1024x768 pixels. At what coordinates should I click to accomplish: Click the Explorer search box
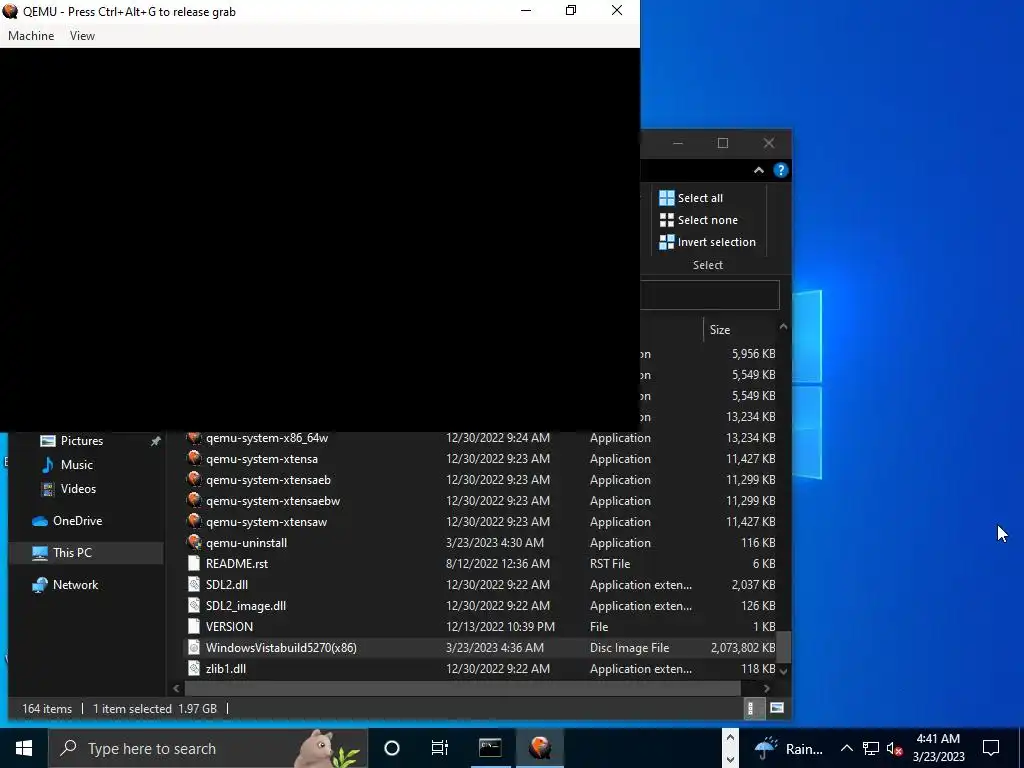(710, 295)
